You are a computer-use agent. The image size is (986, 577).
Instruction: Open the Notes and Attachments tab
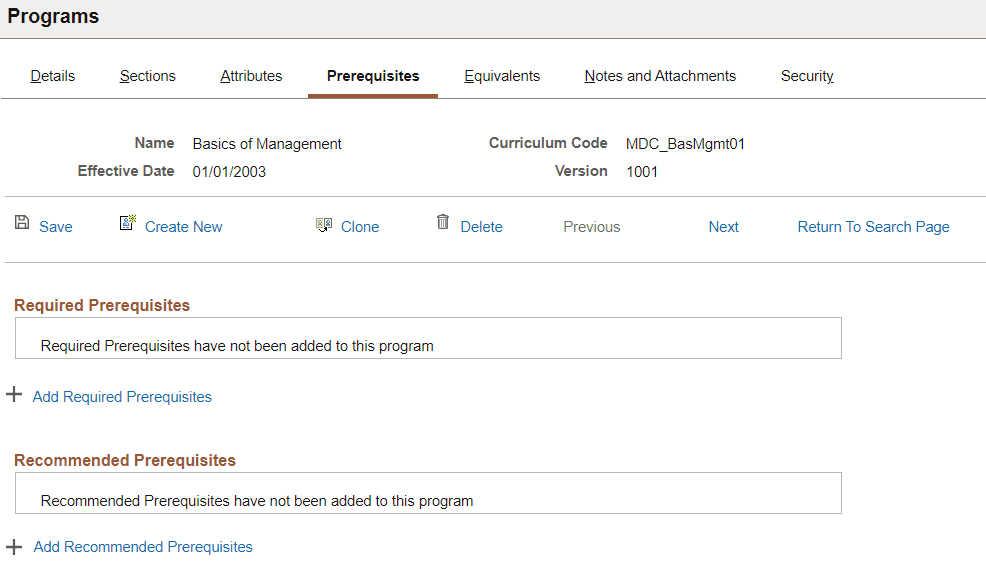[659, 75]
